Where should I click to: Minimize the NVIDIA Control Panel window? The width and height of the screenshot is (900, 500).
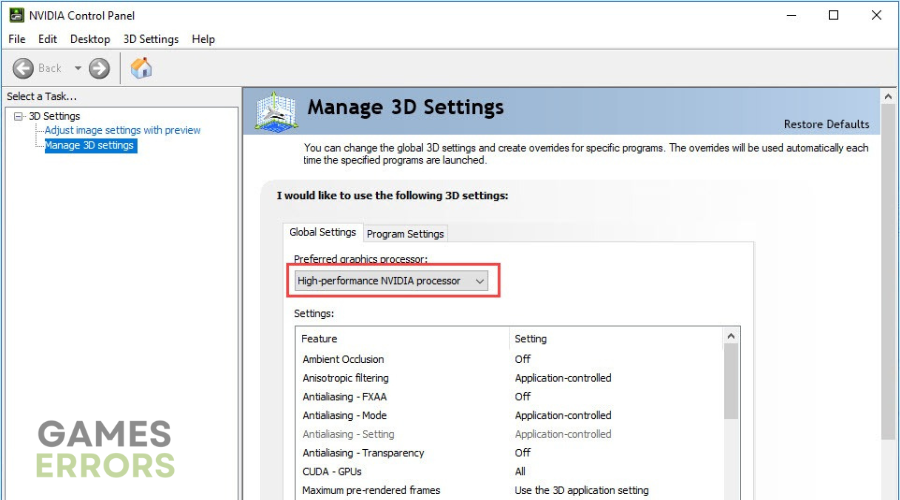(792, 15)
